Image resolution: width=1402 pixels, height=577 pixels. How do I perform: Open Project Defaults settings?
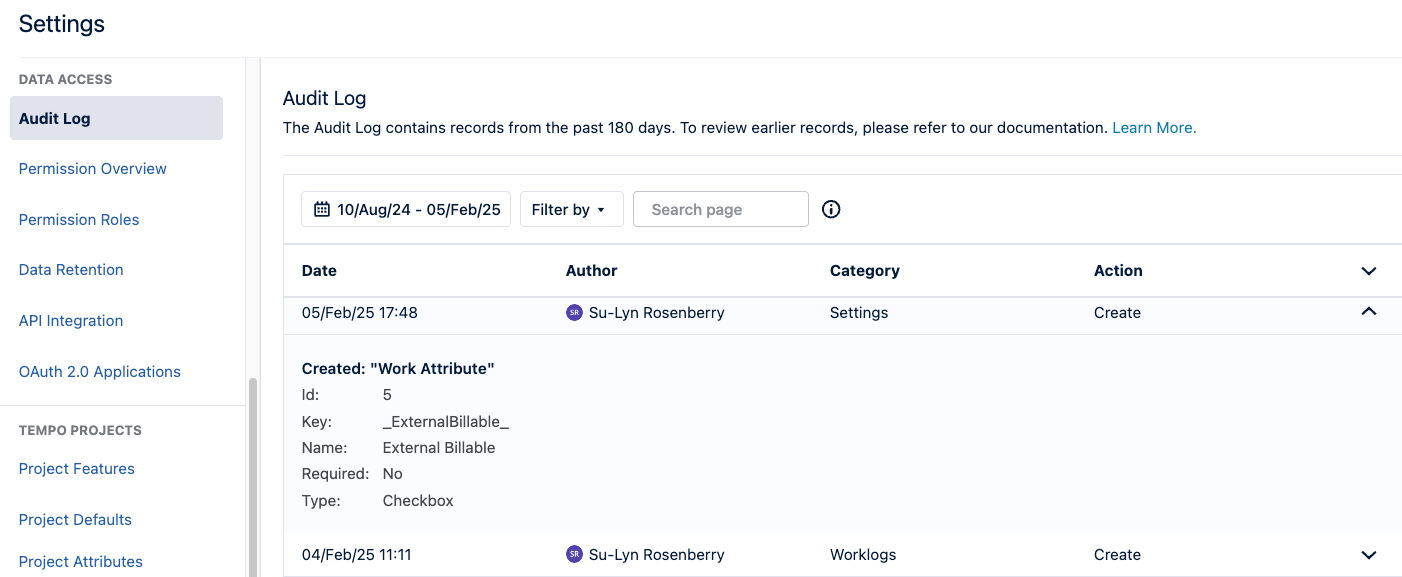tap(75, 520)
